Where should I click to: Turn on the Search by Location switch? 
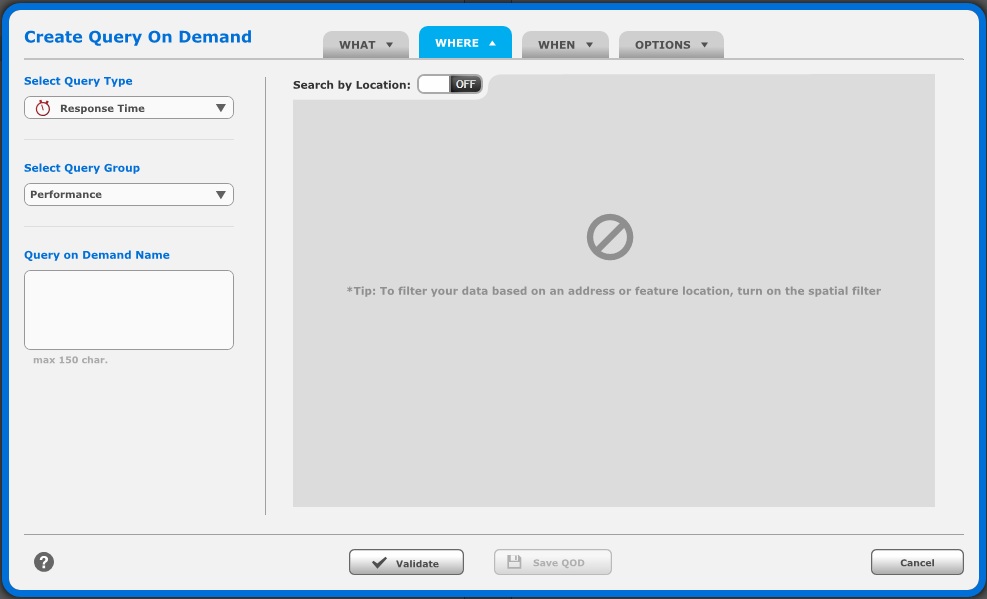click(x=449, y=85)
